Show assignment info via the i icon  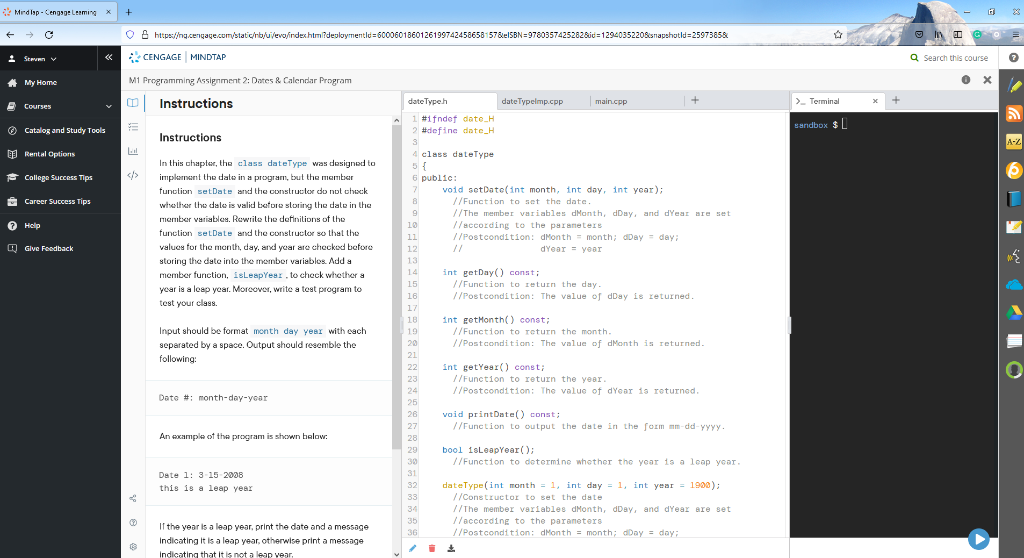pos(966,80)
